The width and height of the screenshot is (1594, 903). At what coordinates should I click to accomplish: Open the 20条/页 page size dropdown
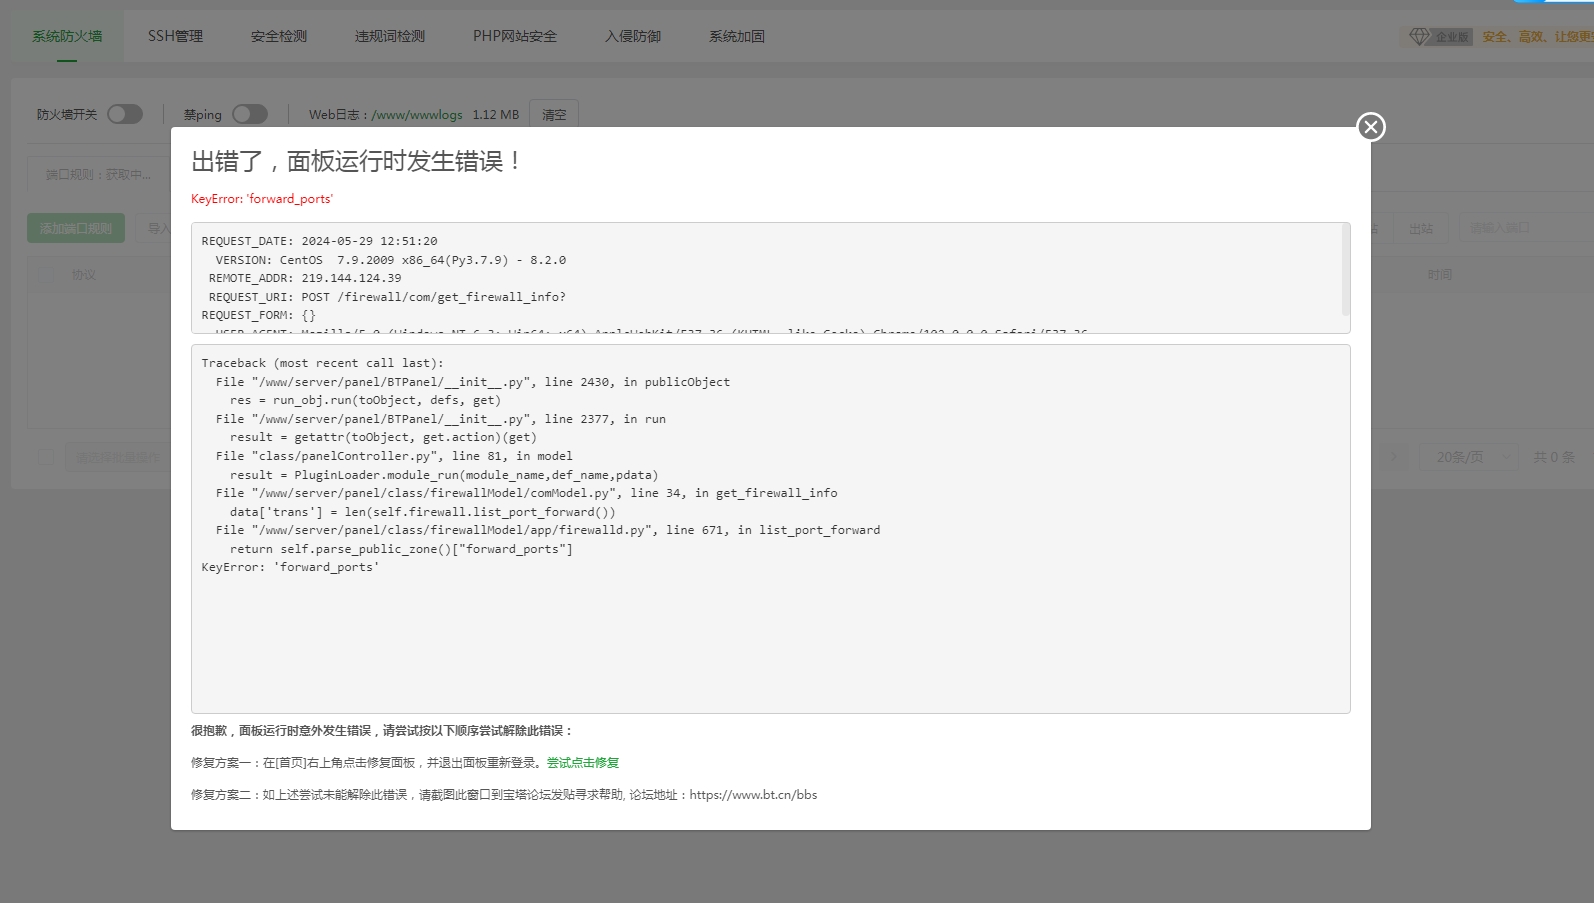coord(1469,457)
